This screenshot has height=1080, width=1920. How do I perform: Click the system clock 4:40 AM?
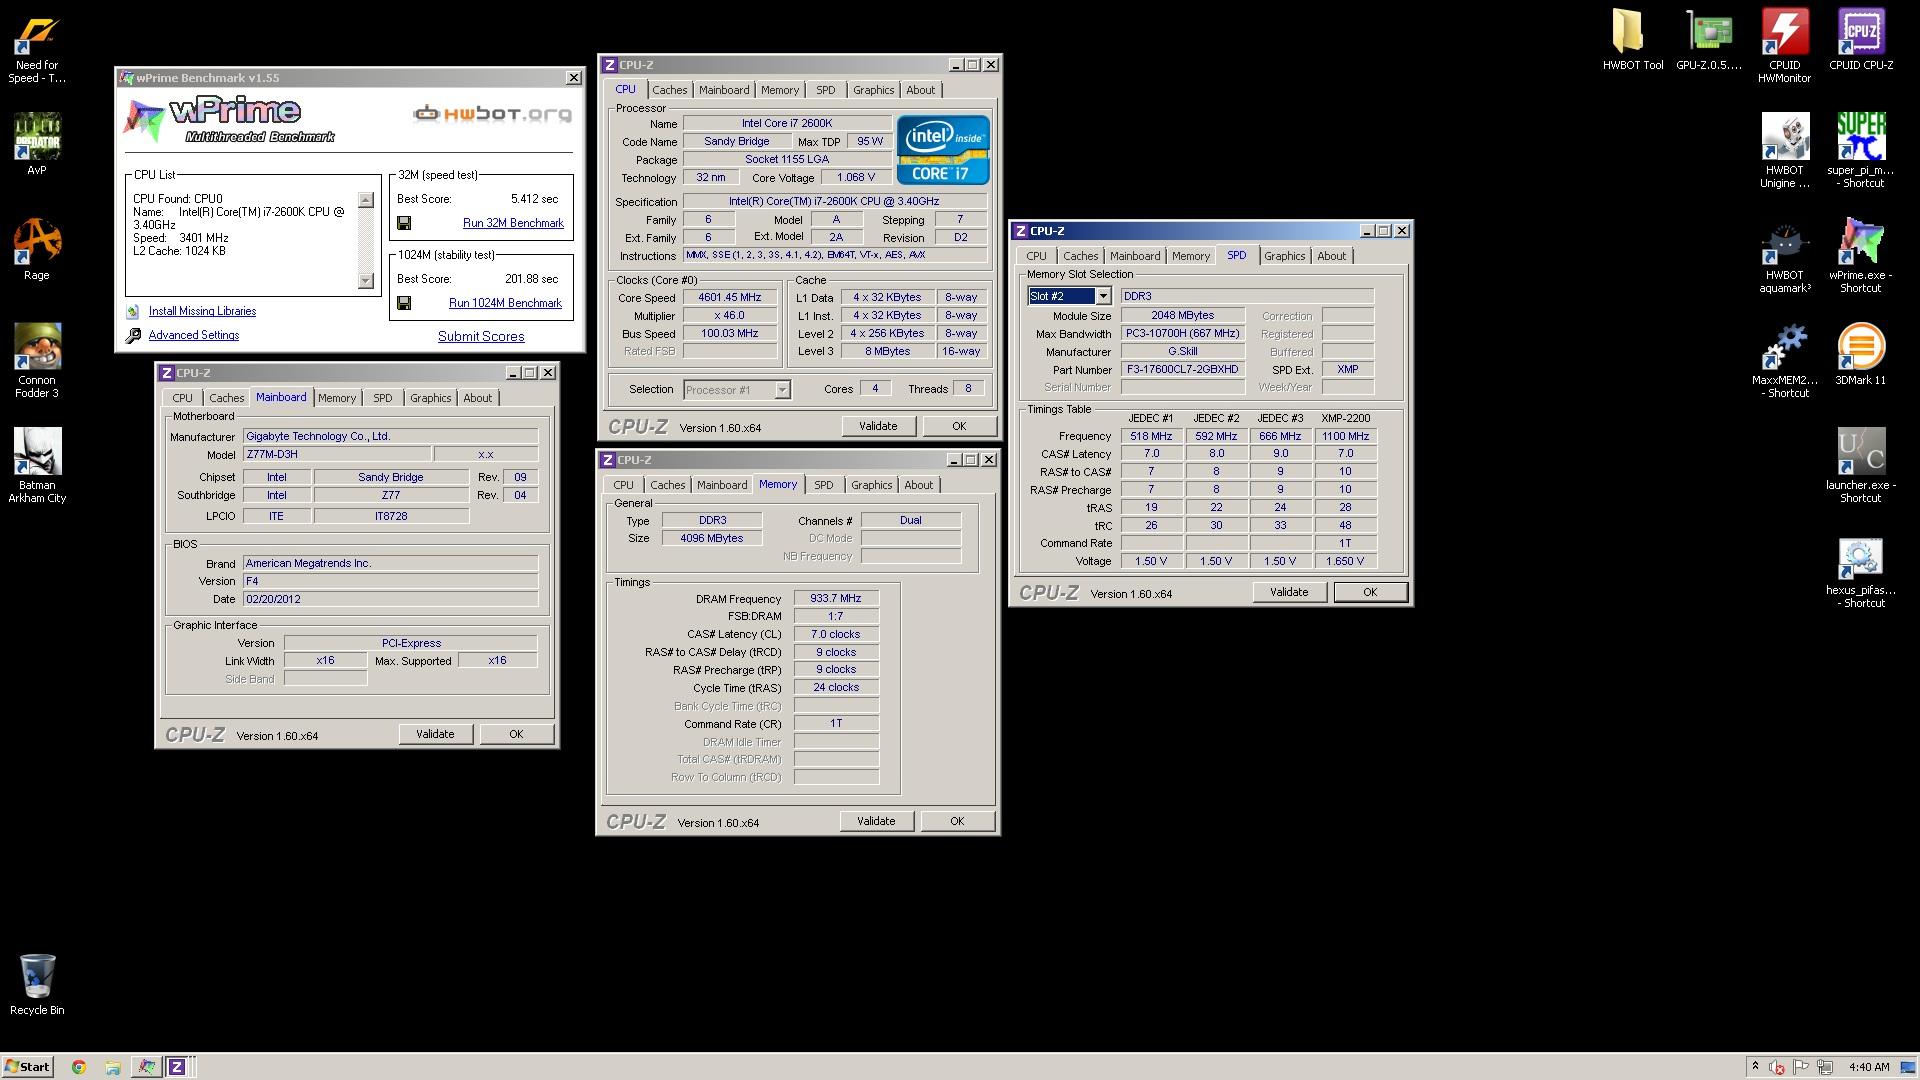[1869, 1067]
